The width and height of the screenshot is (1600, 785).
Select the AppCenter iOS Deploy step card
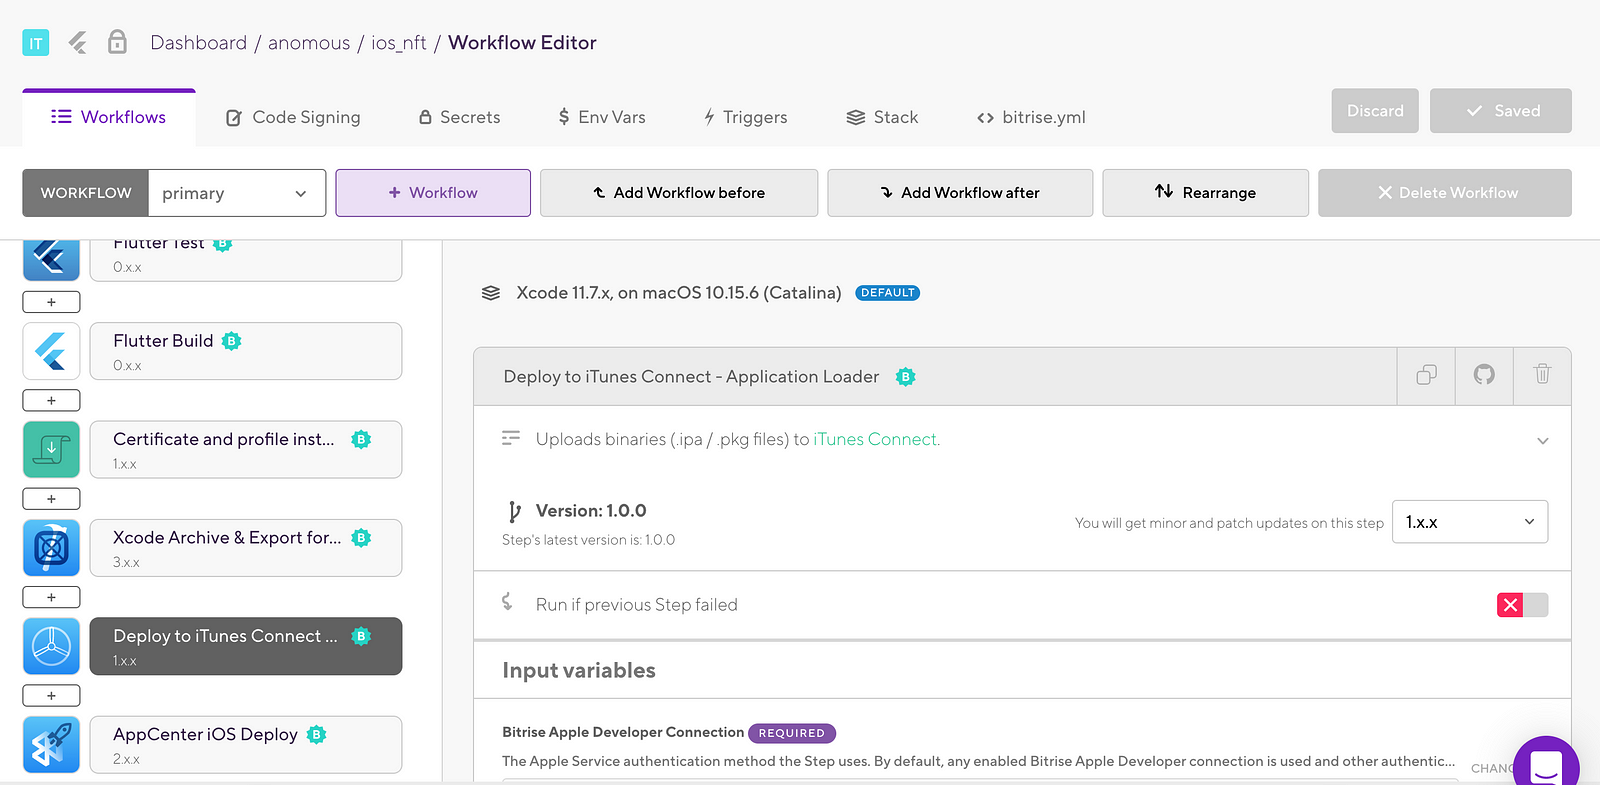[x=246, y=745]
